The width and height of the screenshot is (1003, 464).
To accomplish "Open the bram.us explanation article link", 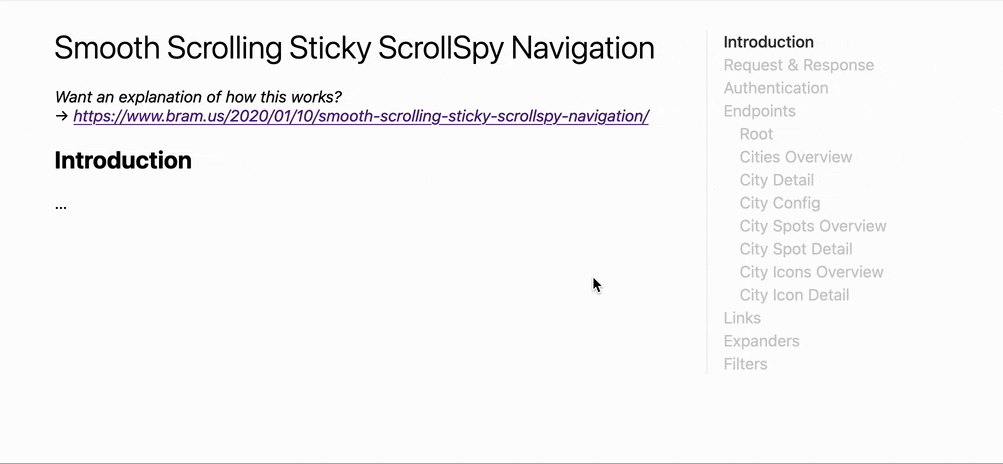I will click(361, 116).
